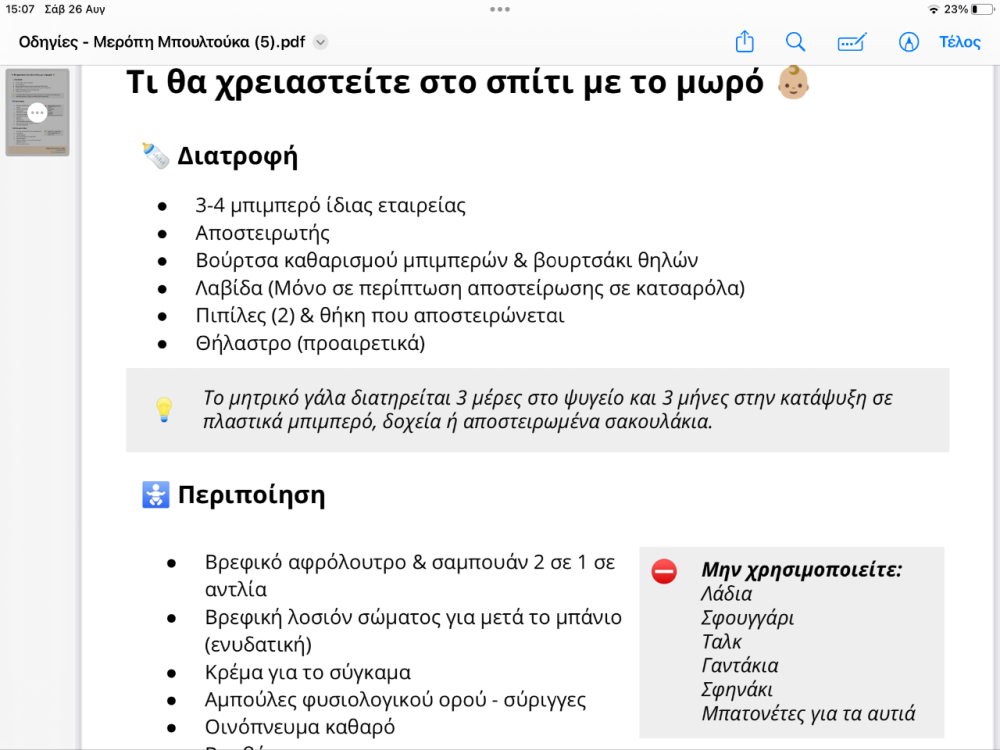Viewport: 1000px width, 750px height.
Task: Open the search magnifier in the PDF toolbar
Action: pos(795,42)
